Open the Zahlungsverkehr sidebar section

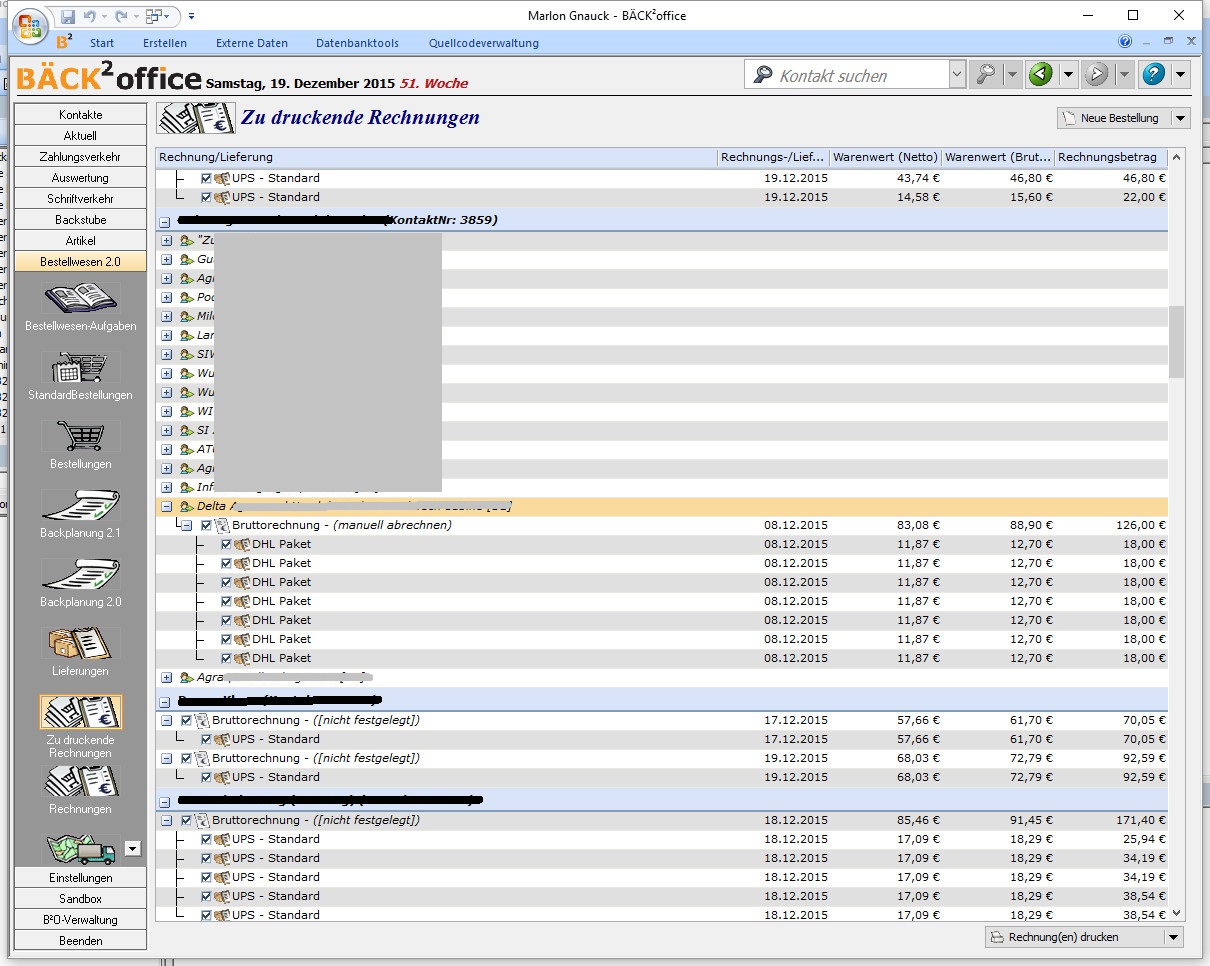[x=80, y=157]
